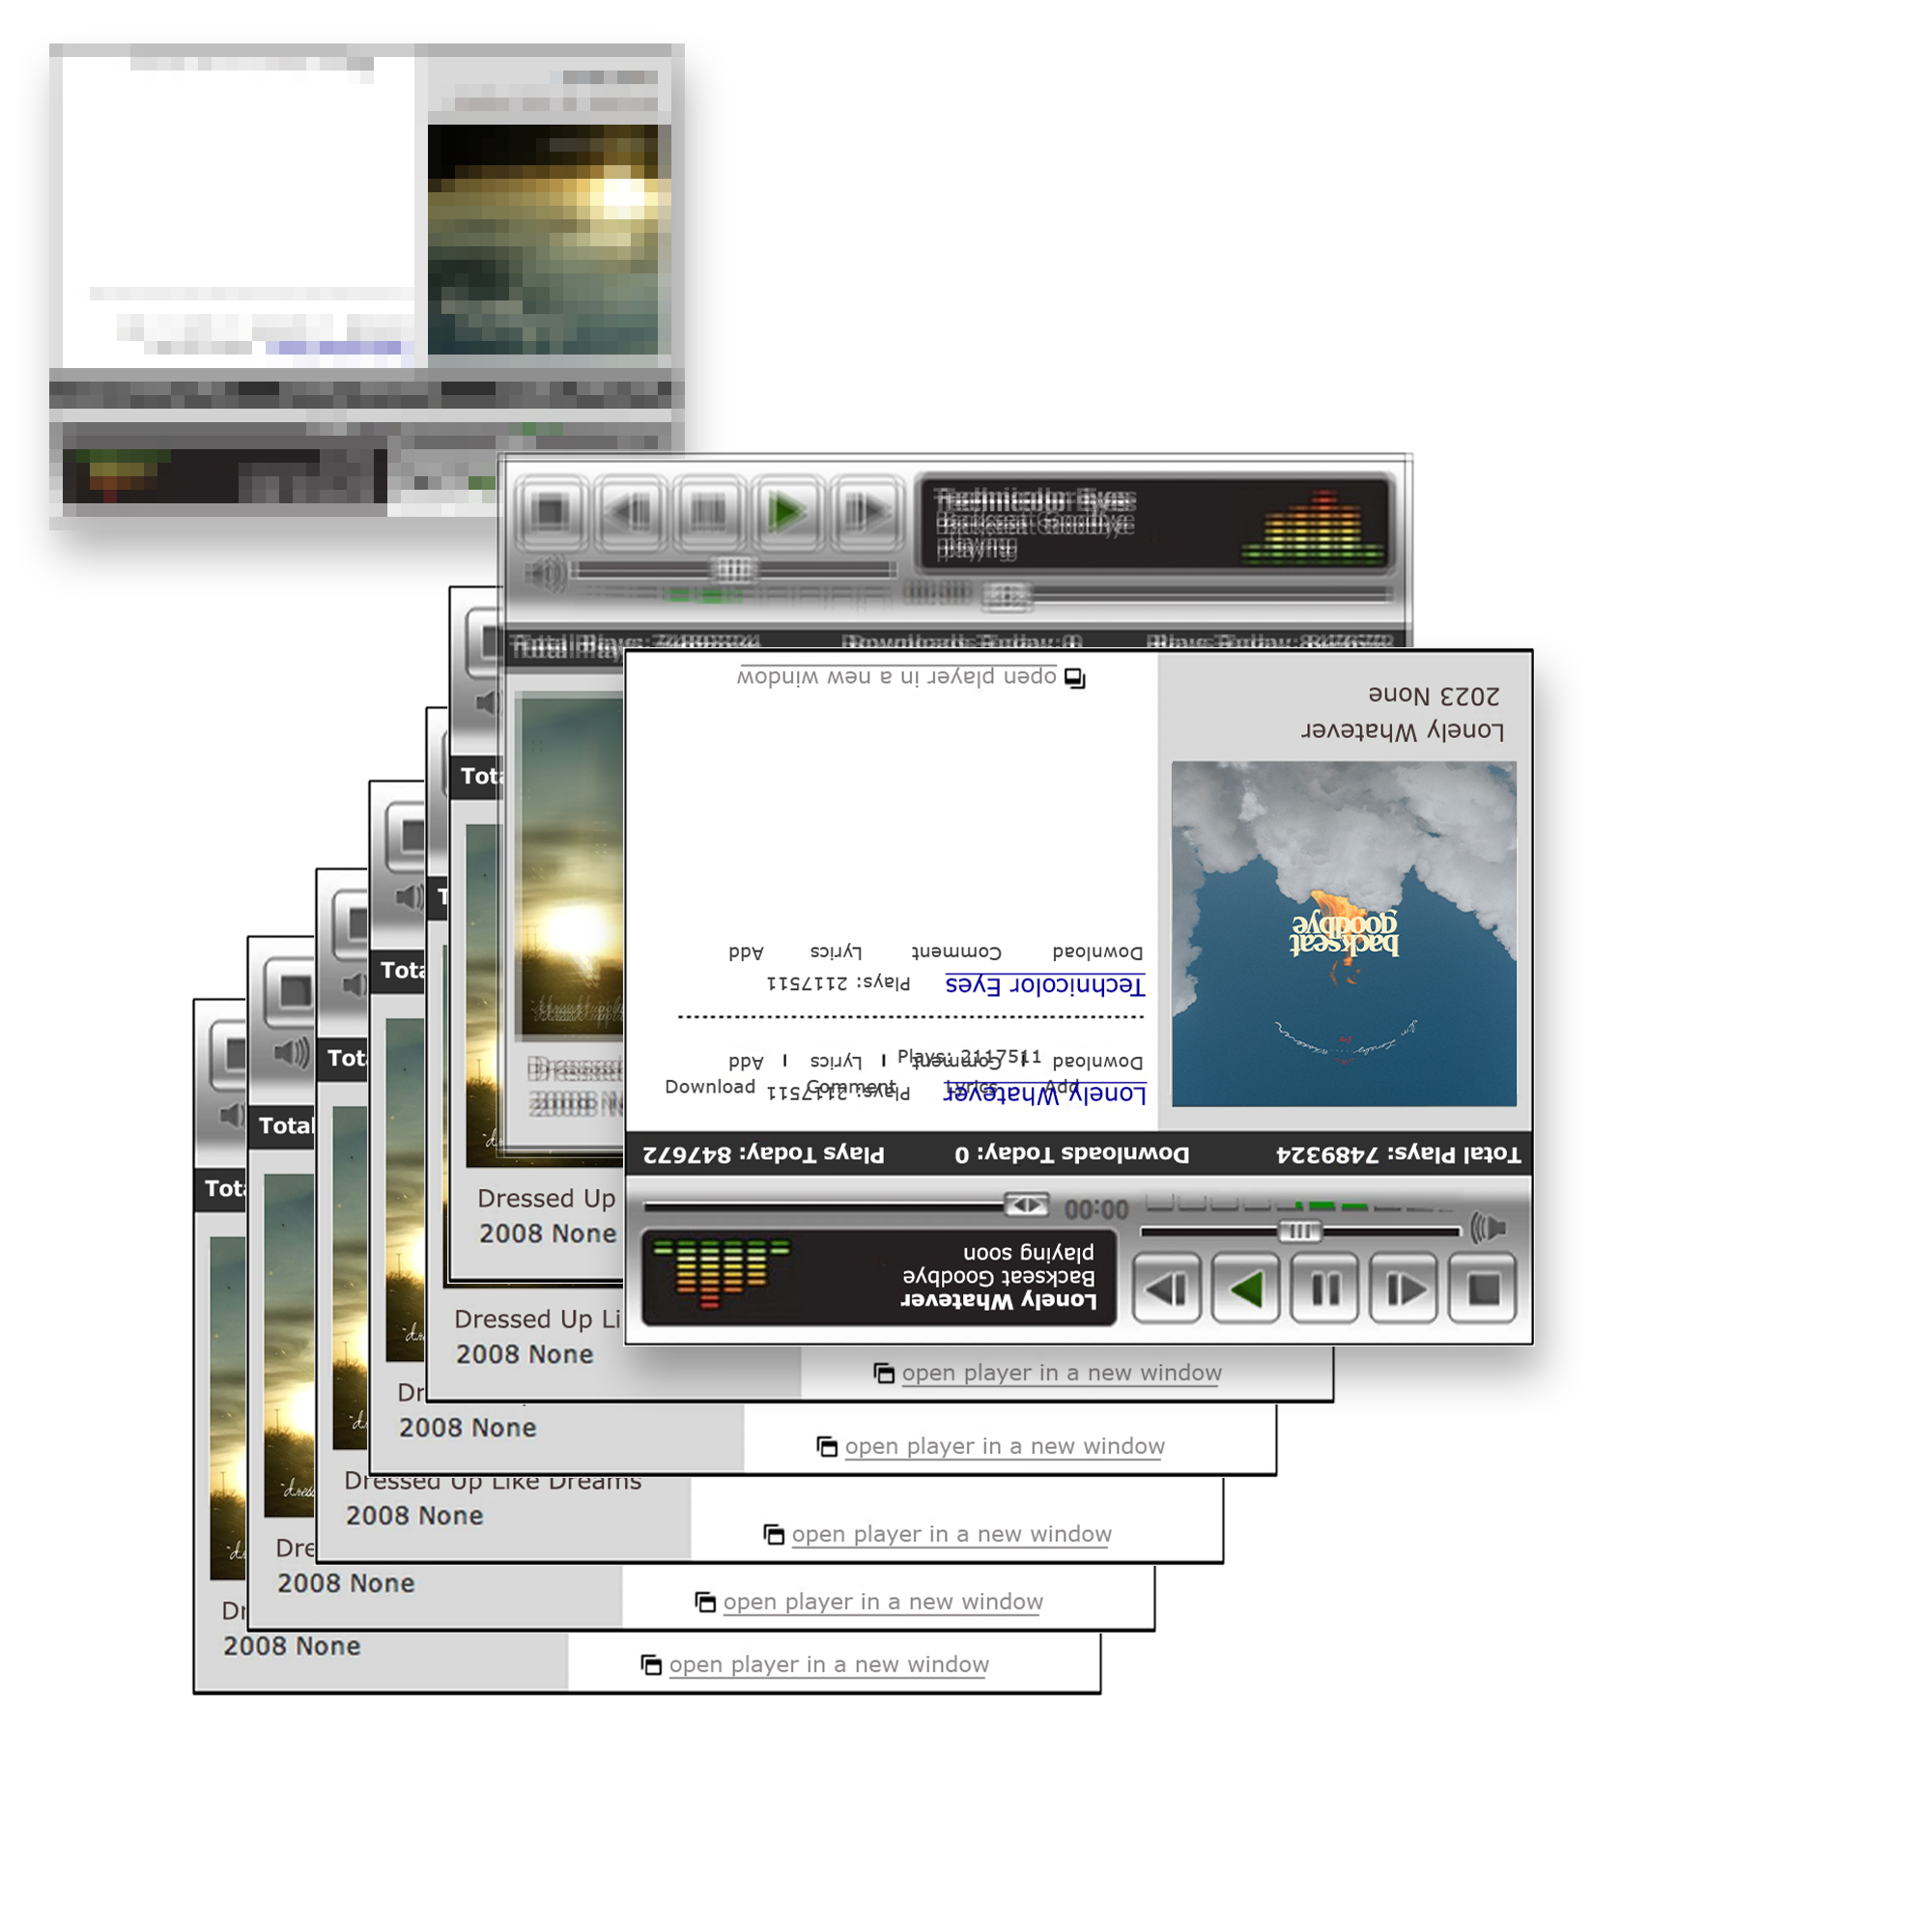The width and height of the screenshot is (1932, 1932).
Task: Click upside-down Download under Technicolor Eyes
Action: point(1097,952)
